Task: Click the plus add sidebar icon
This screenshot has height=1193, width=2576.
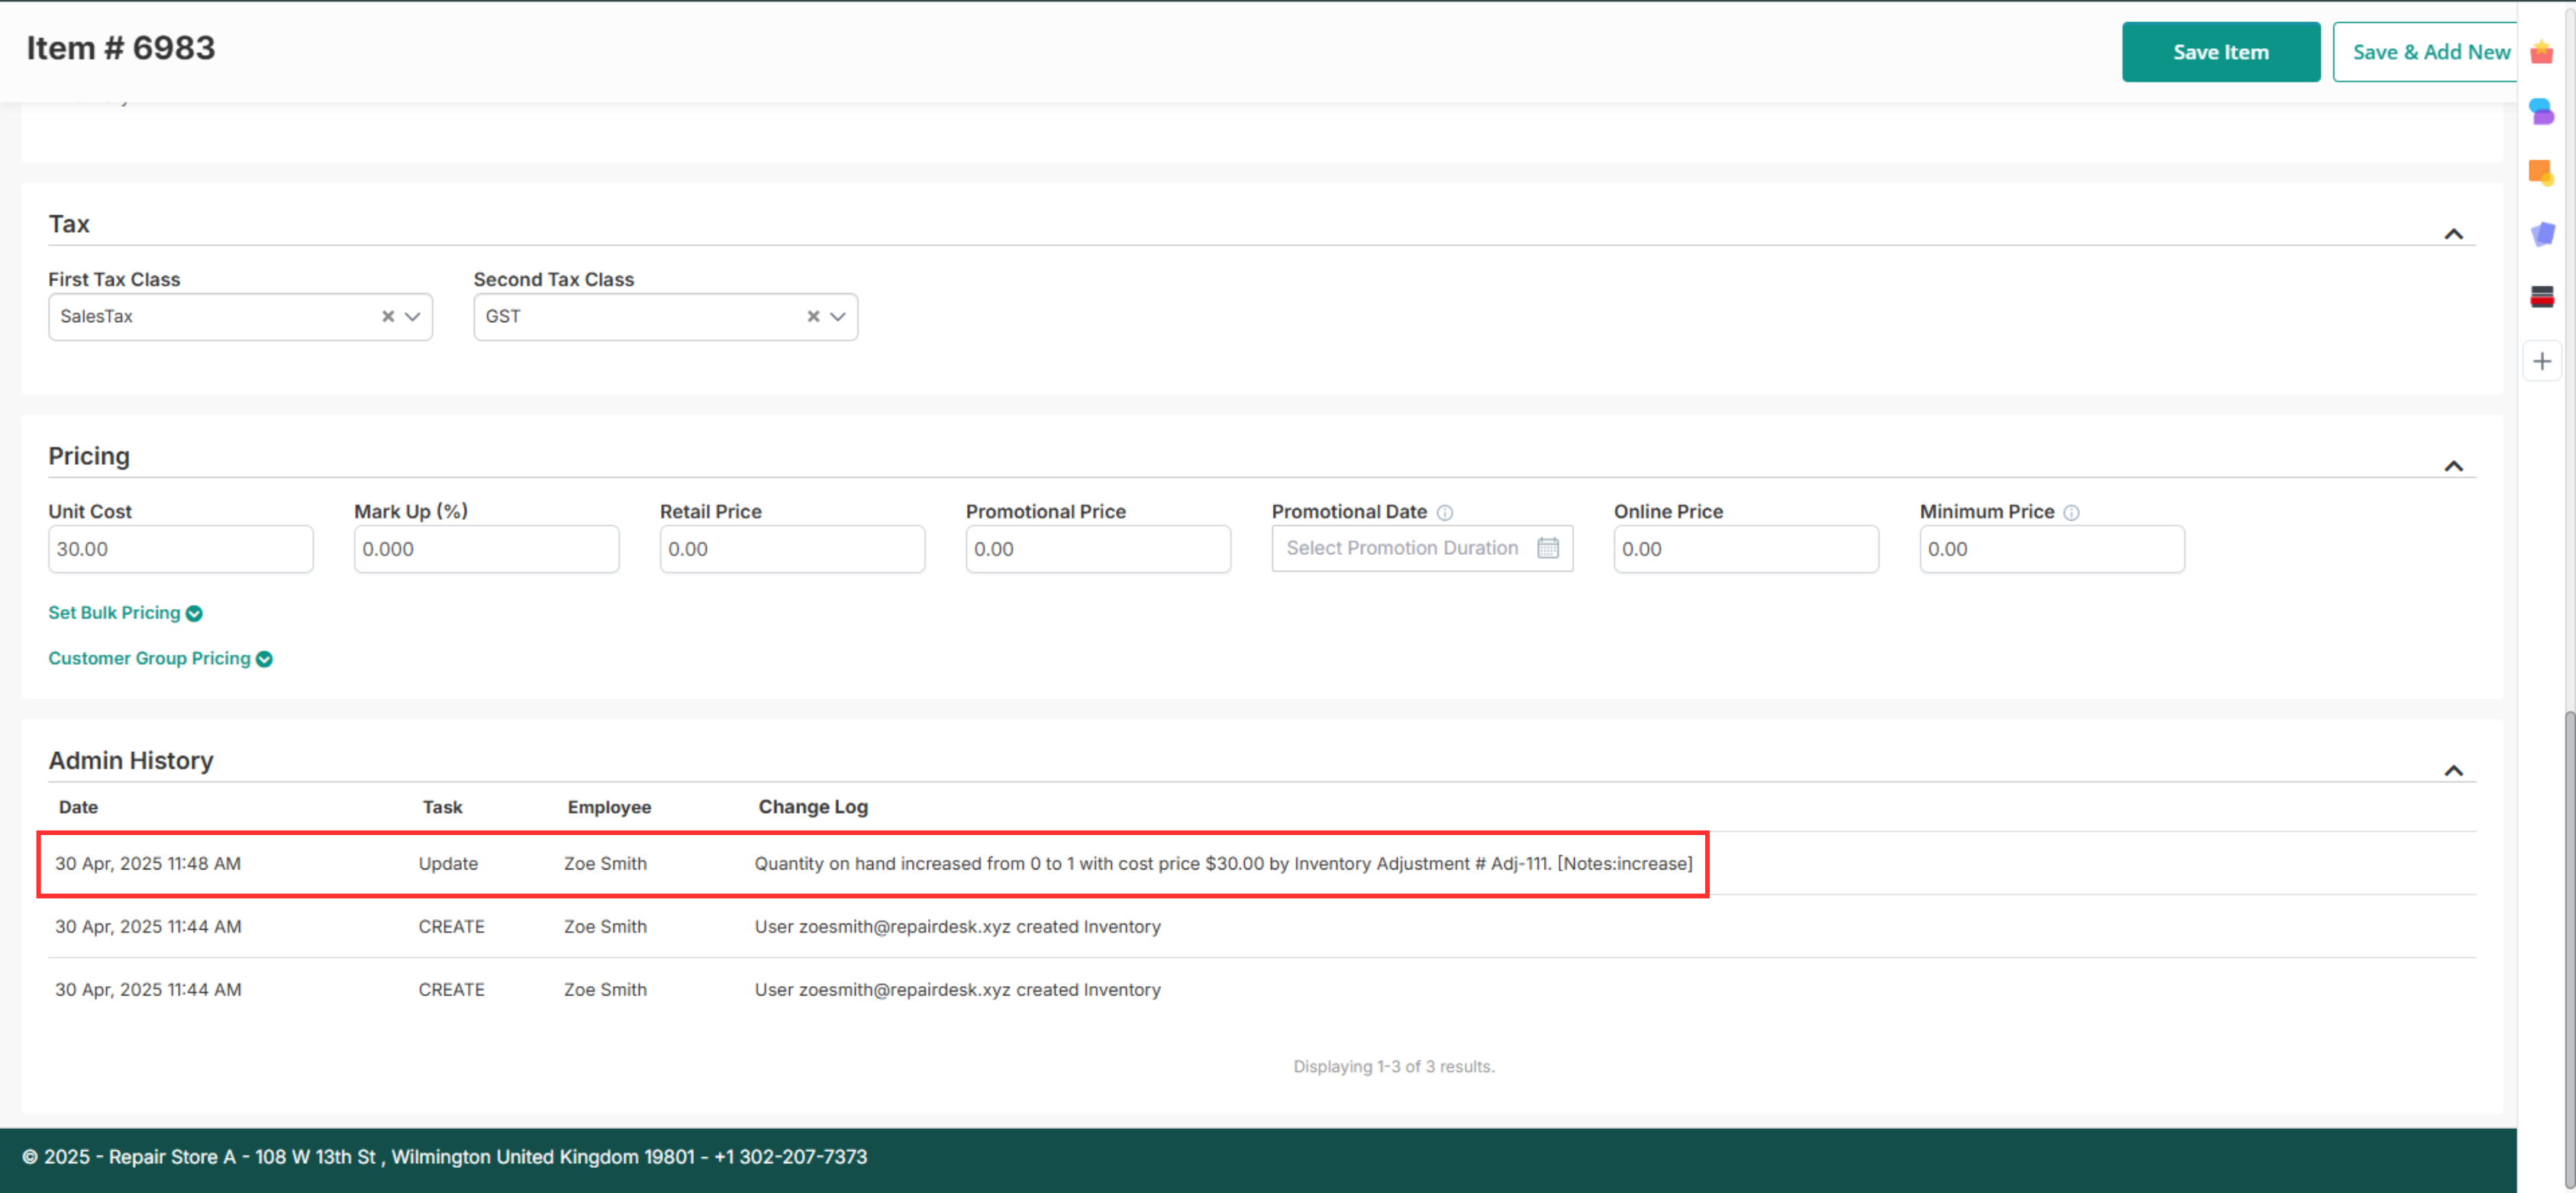Action: click(x=2542, y=361)
